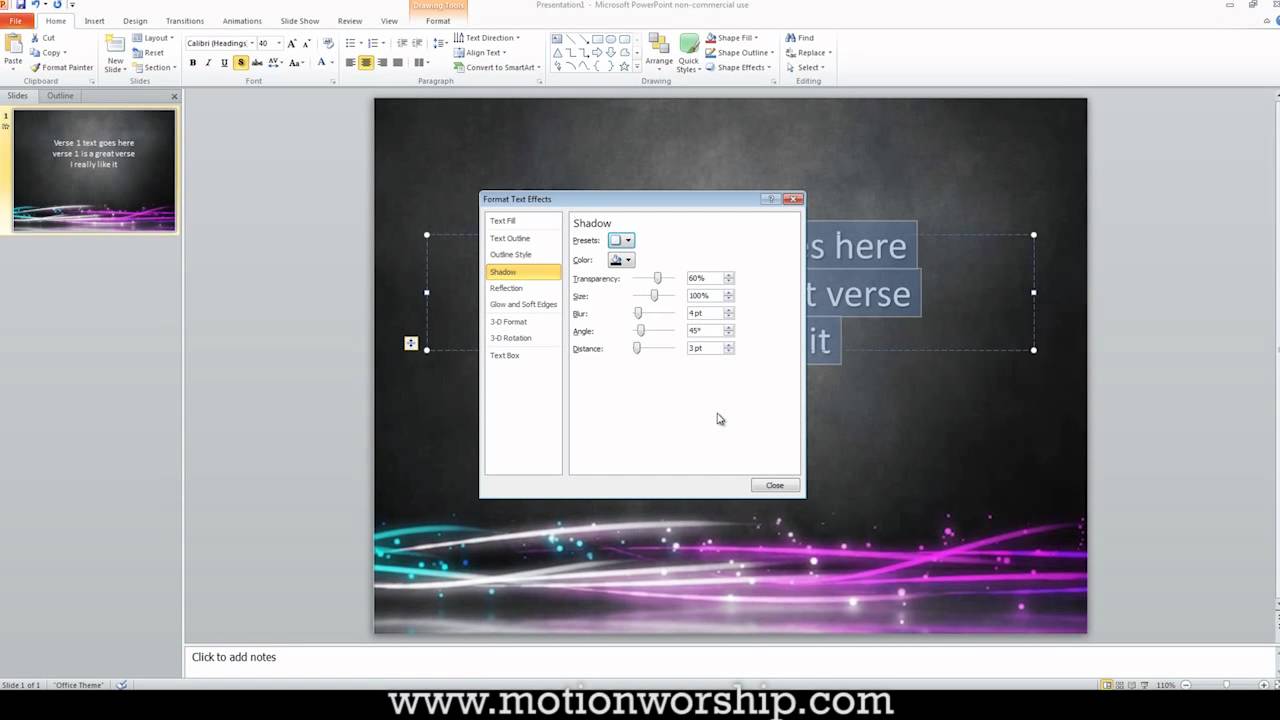Click the Save icon in Quick Access Toolbar
1280x720 pixels.
21,5
